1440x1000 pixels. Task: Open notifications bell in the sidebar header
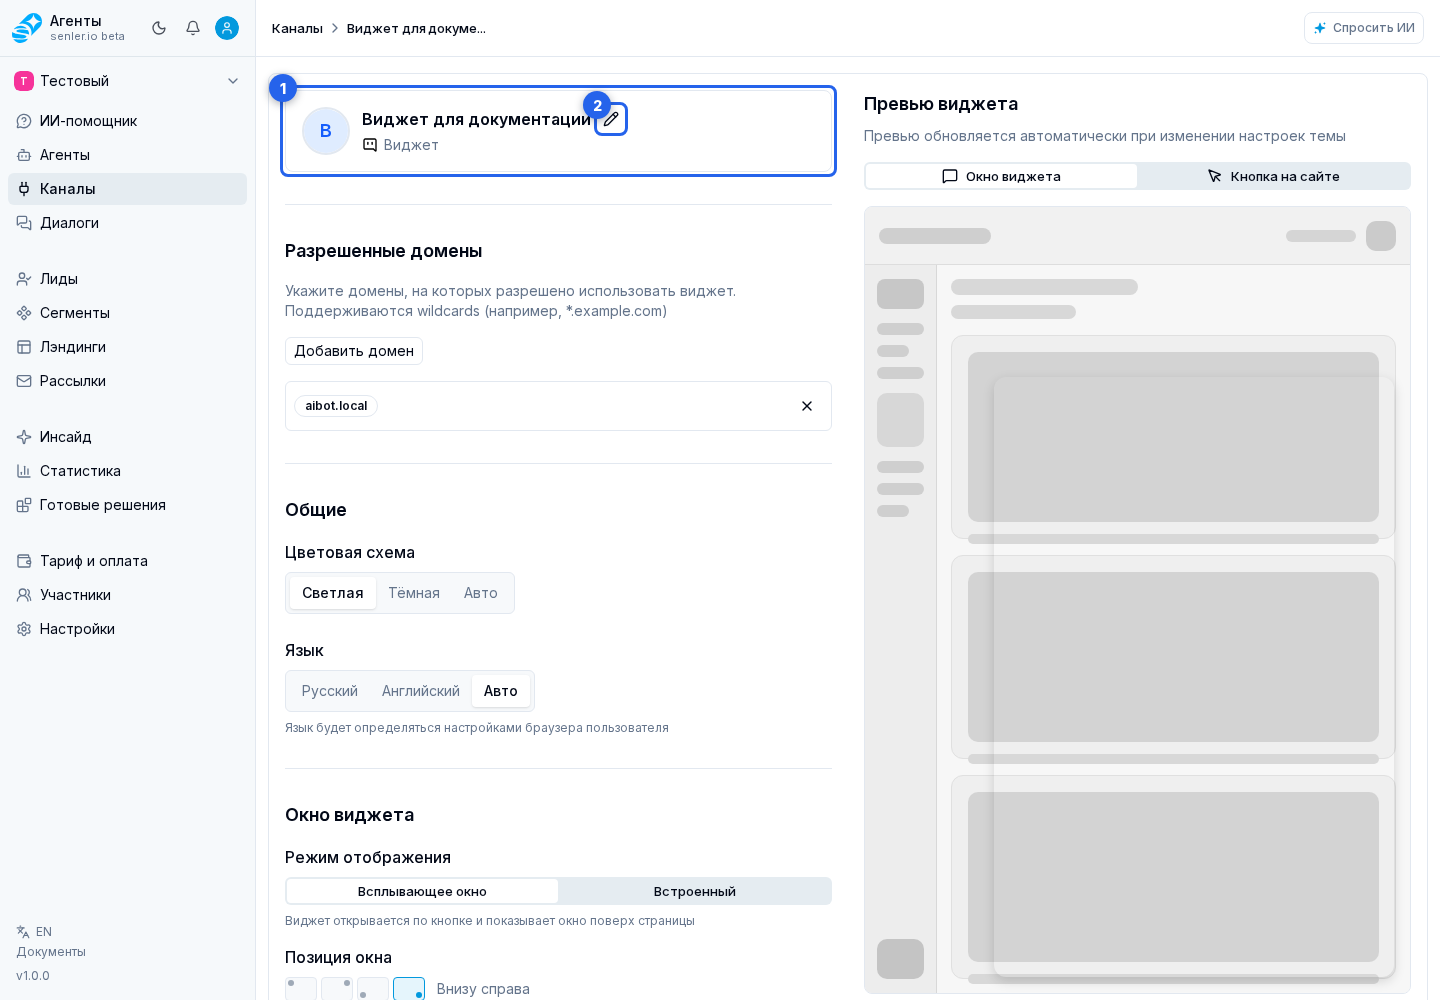point(193,28)
